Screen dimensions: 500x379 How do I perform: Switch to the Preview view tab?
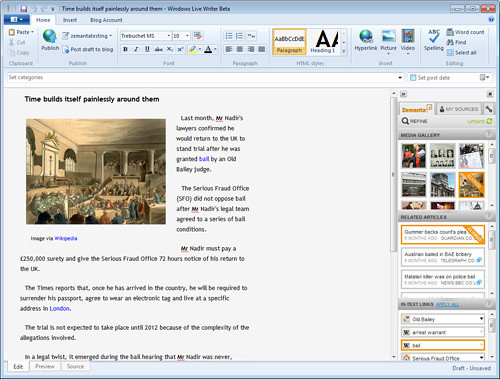pyautogui.click(x=45, y=366)
